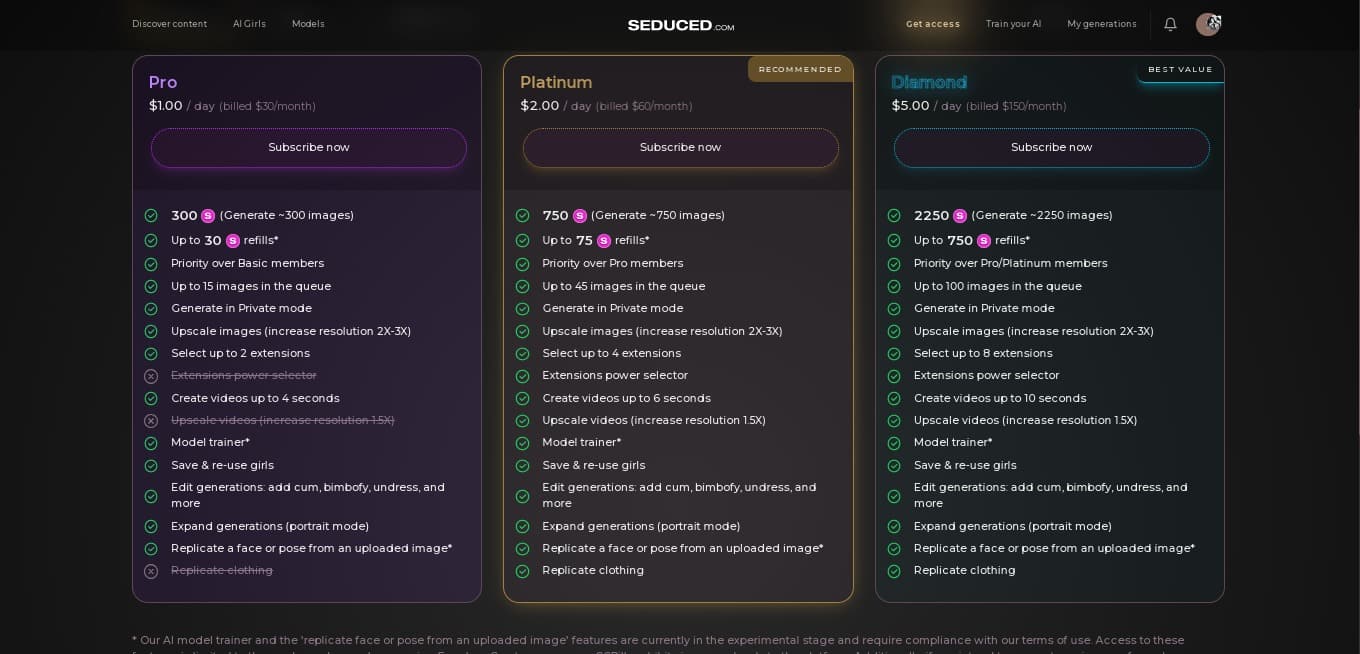1360x654 pixels.
Task: Click '(billed $60/month)' text
Action: [644, 106]
